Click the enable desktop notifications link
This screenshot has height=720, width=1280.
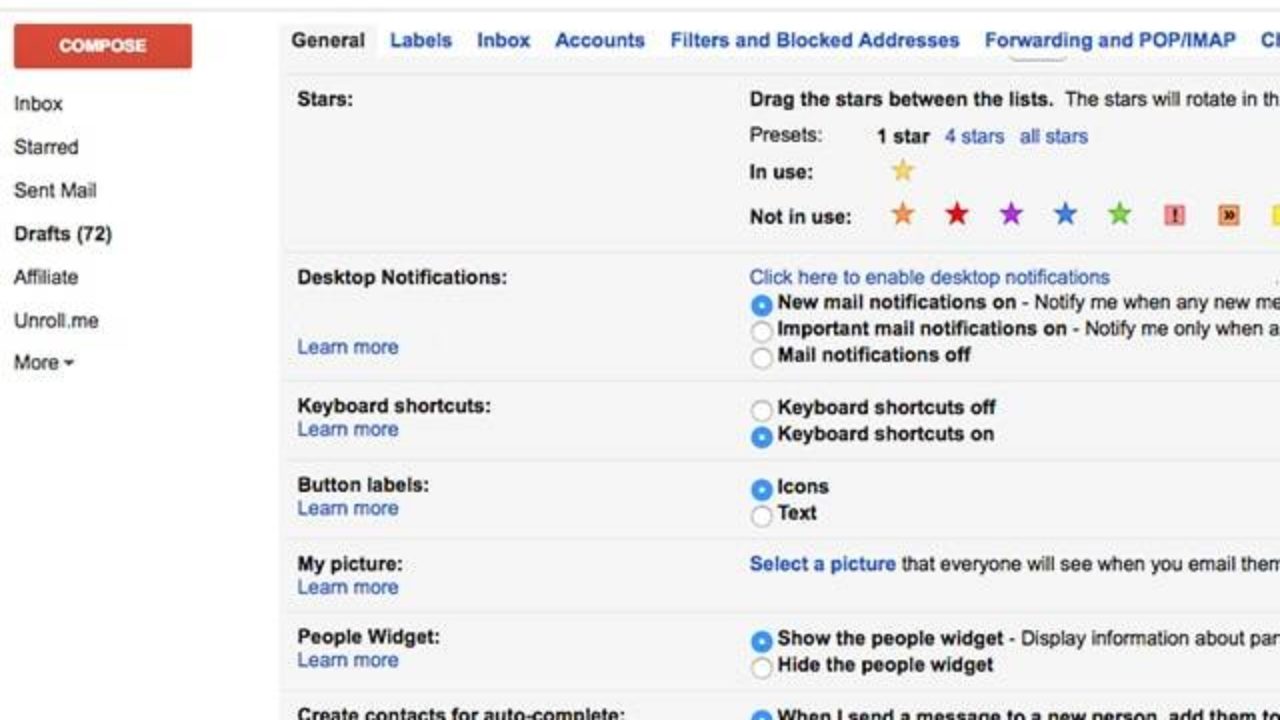(929, 277)
